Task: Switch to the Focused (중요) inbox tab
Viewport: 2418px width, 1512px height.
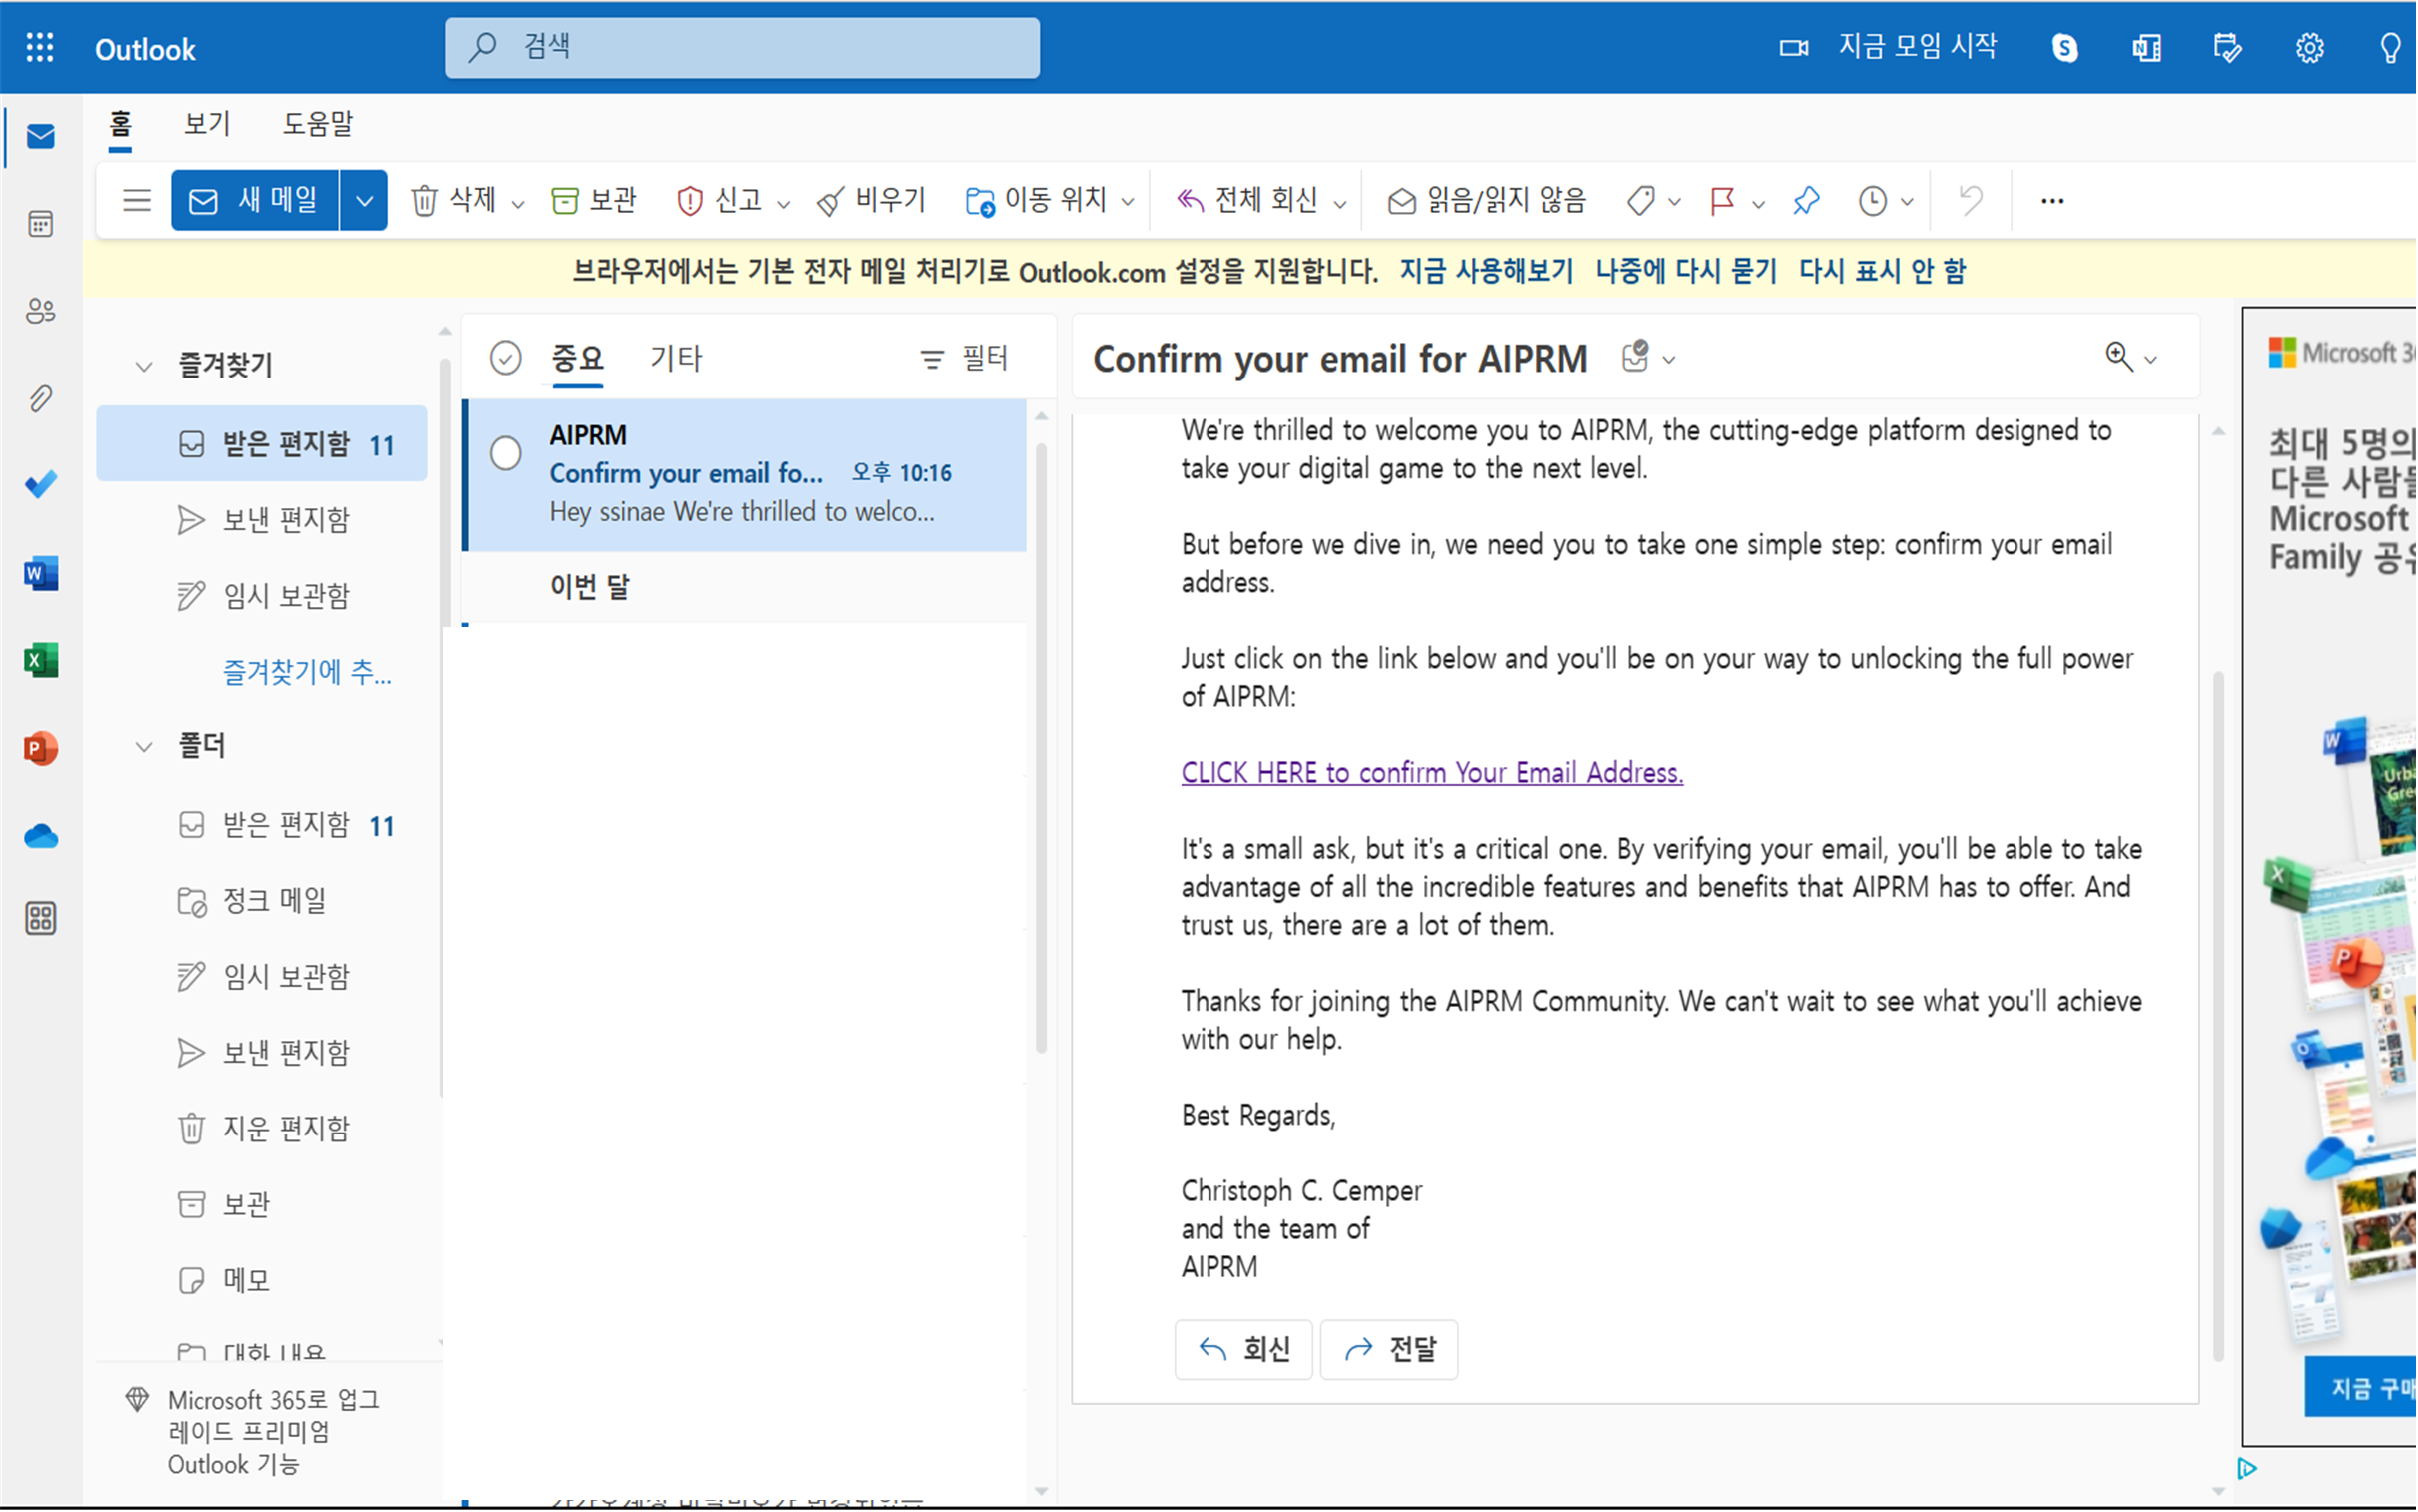Action: coord(578,357)
